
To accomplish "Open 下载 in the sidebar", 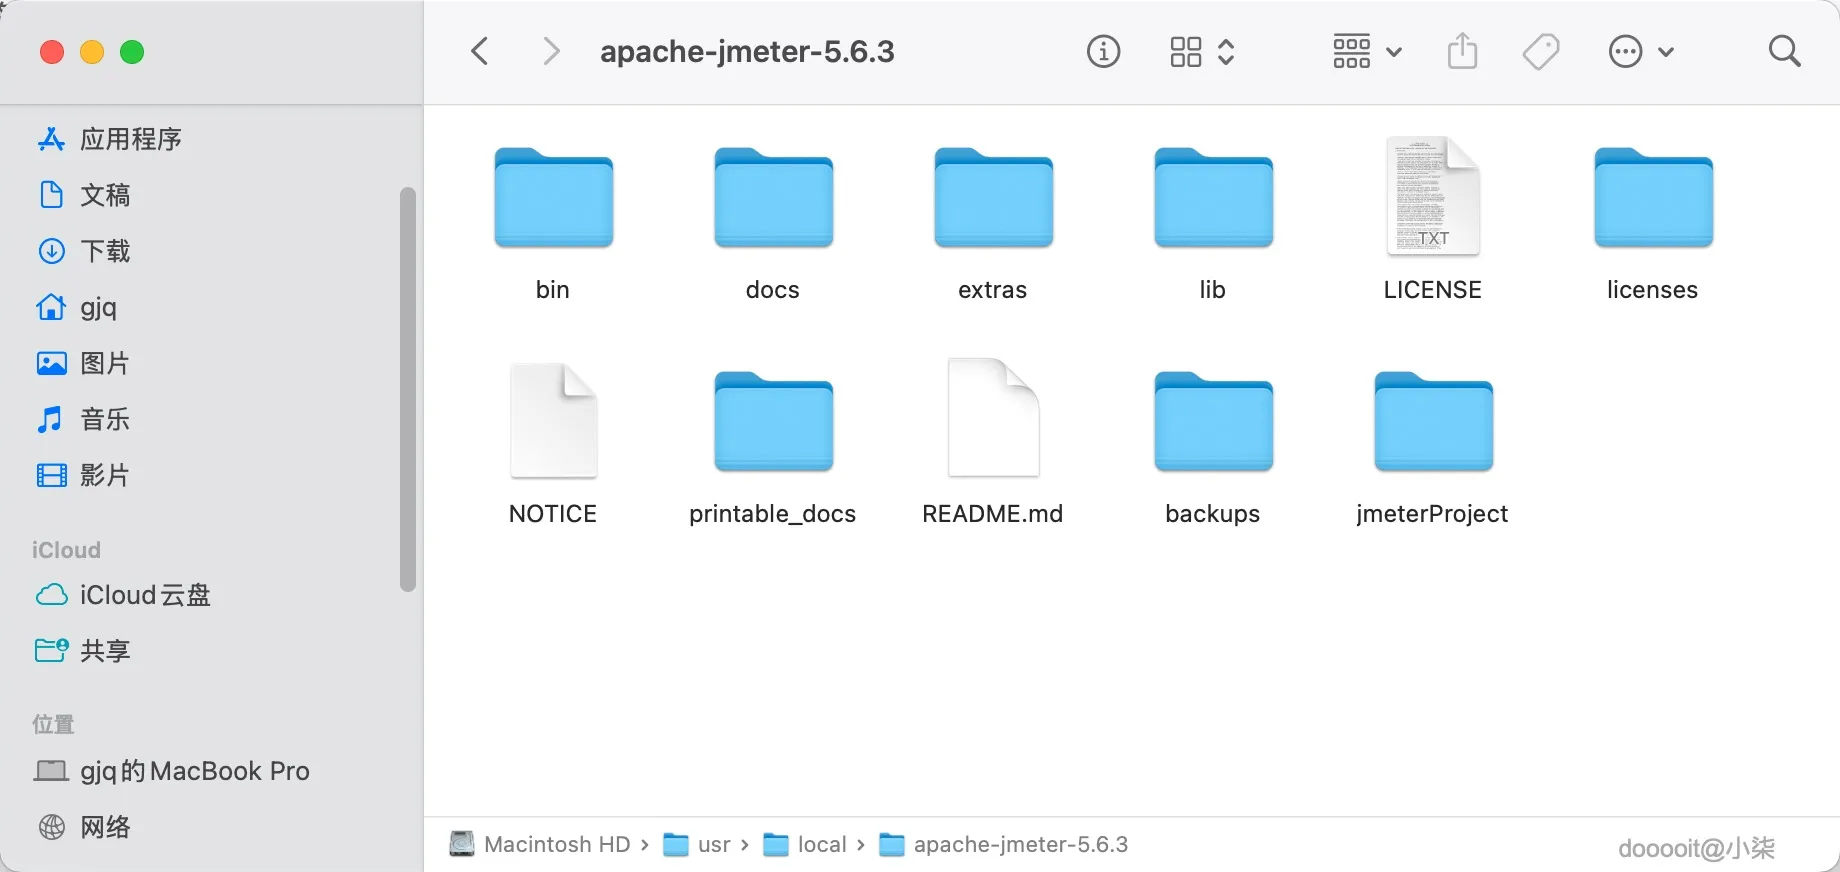I will pyautogui.click(x=85, y=251).
